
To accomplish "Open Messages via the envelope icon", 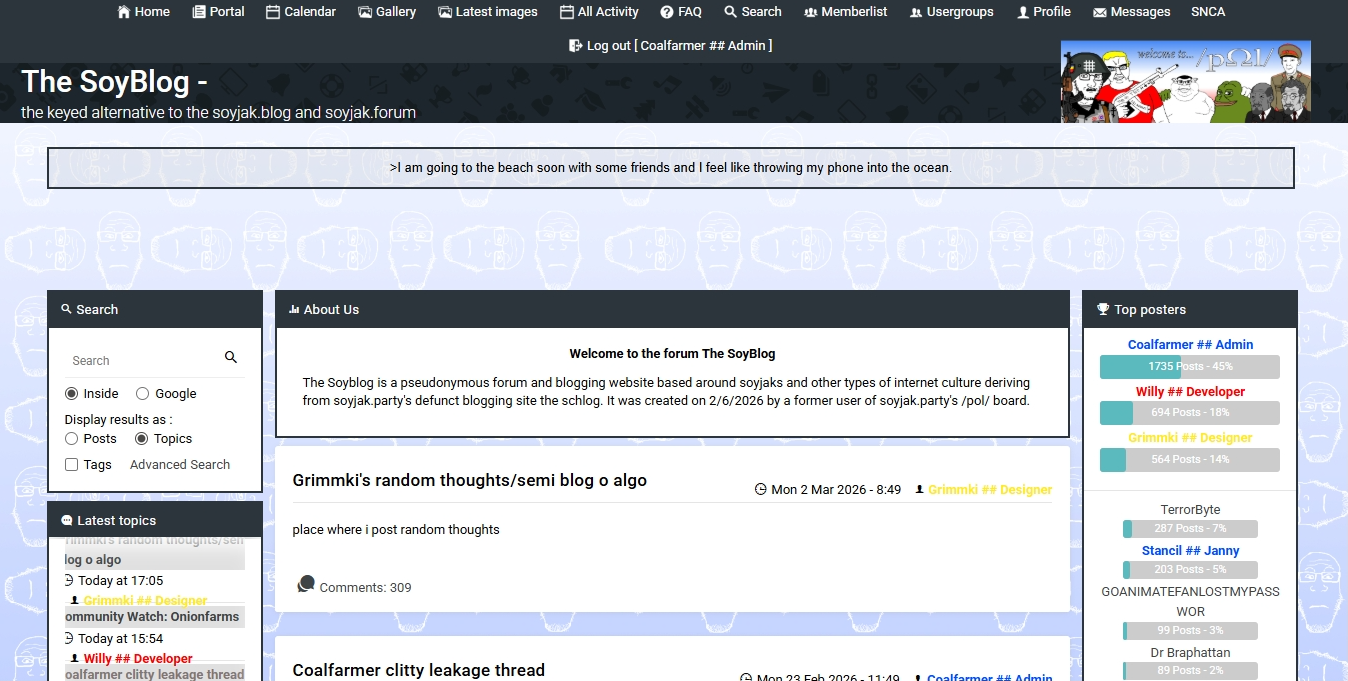I will click(x=1100, y=12).
